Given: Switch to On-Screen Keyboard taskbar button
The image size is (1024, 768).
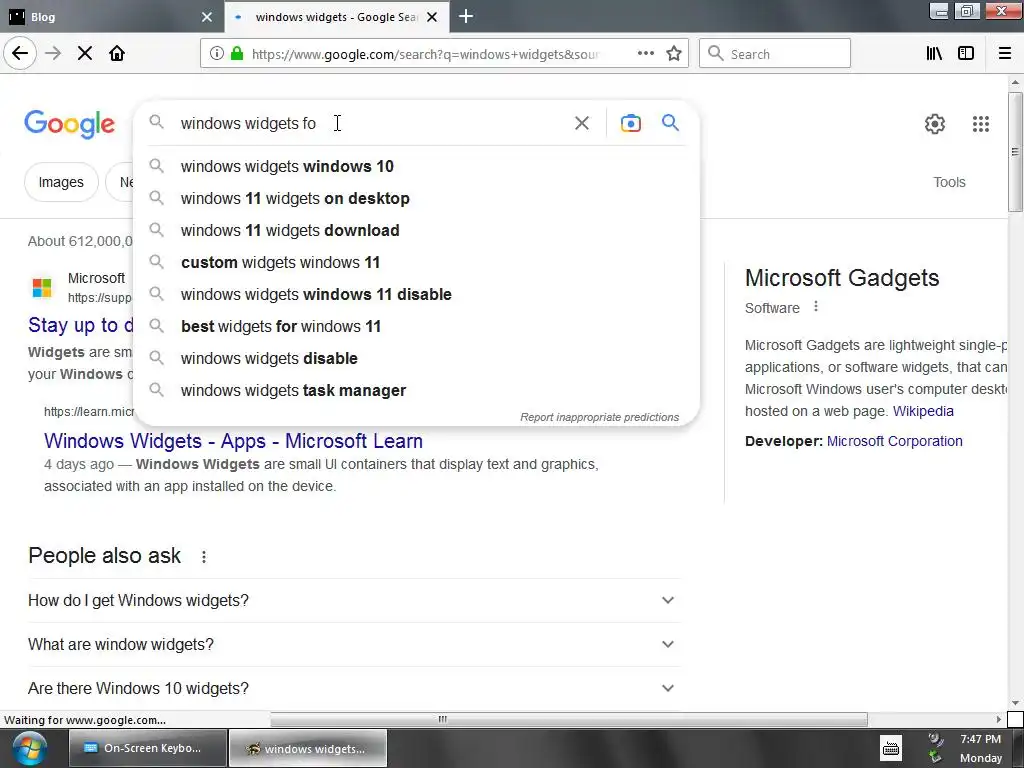Looking at the screenshot, I should click(x=148, y=748).
